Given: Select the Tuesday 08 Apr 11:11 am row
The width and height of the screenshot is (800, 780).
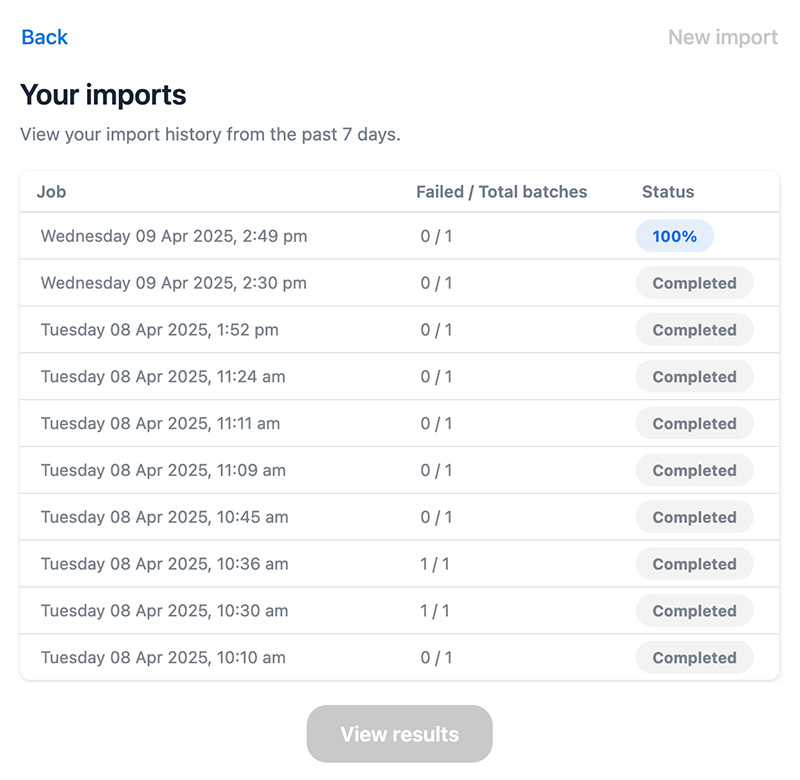Looking at the screenshot, I should click(x=160, y=424).
